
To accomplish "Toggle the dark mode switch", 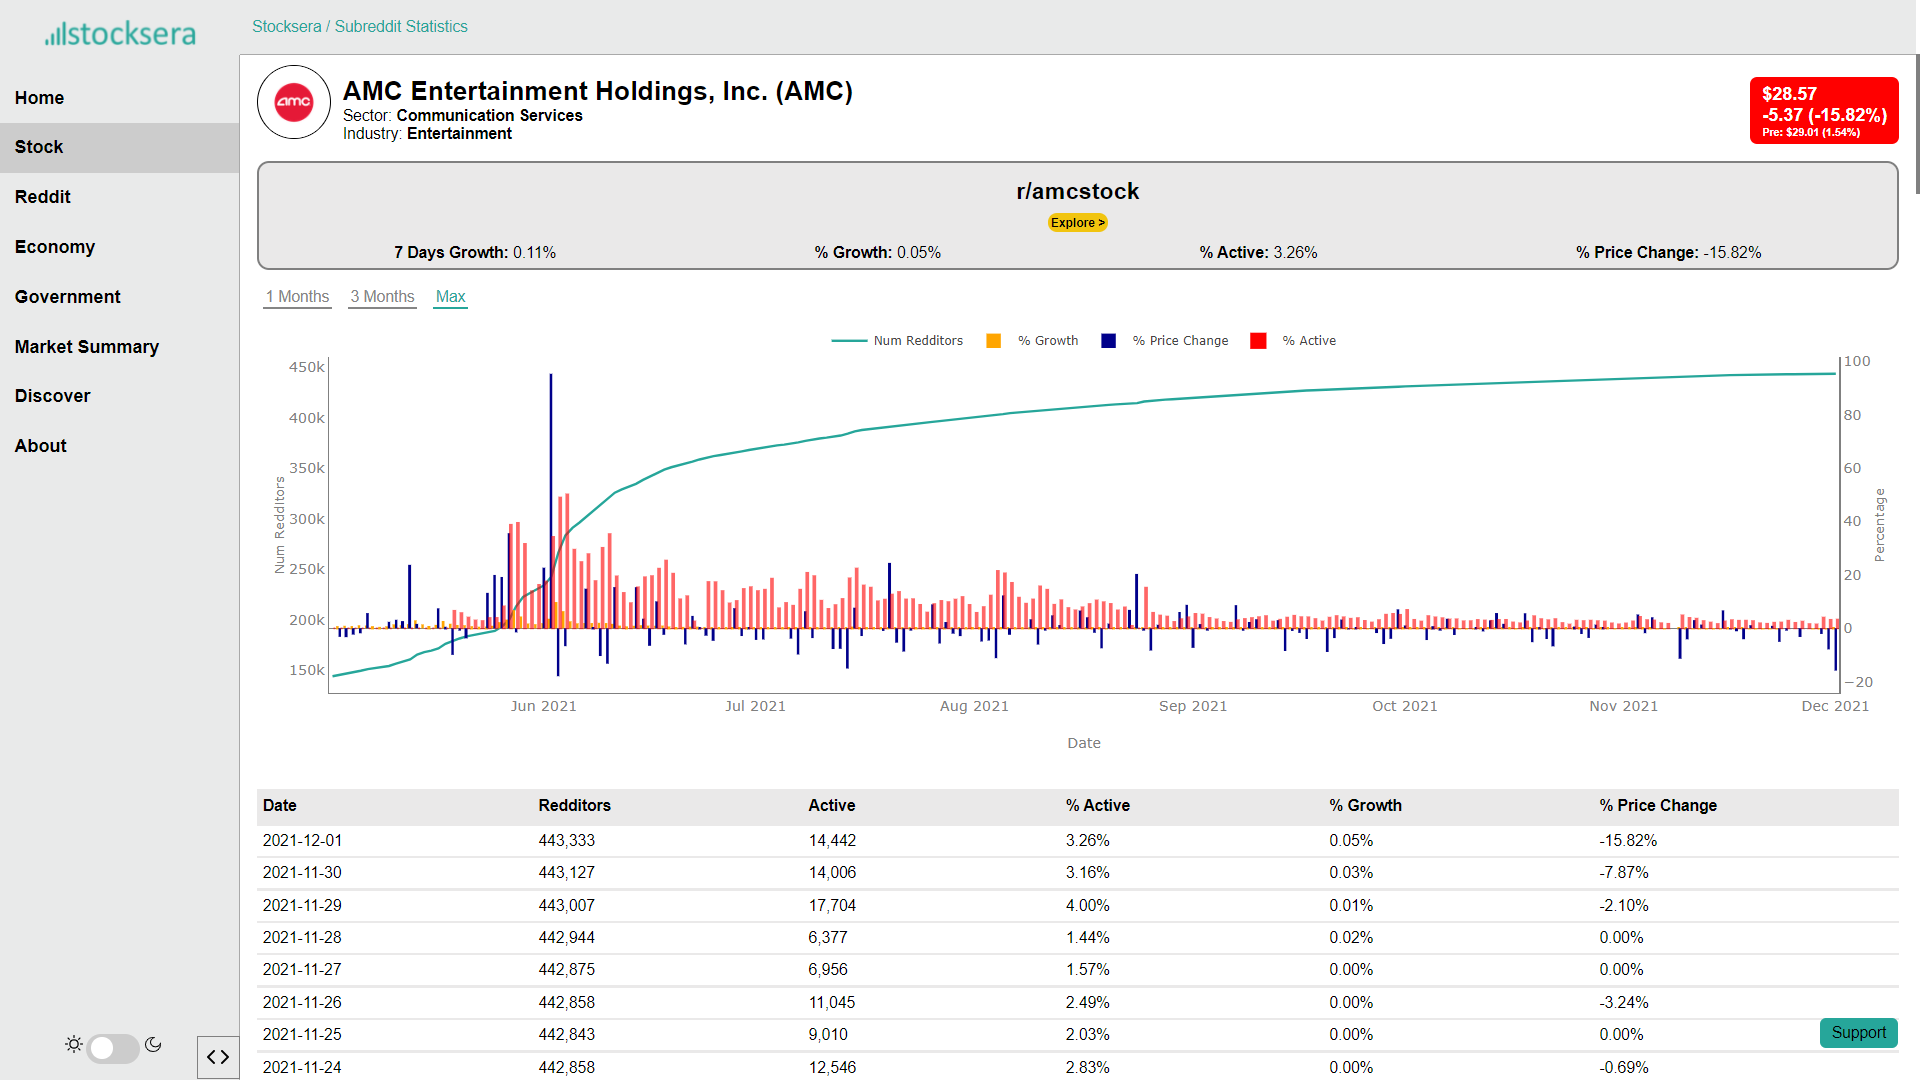I will (113, 1048).
